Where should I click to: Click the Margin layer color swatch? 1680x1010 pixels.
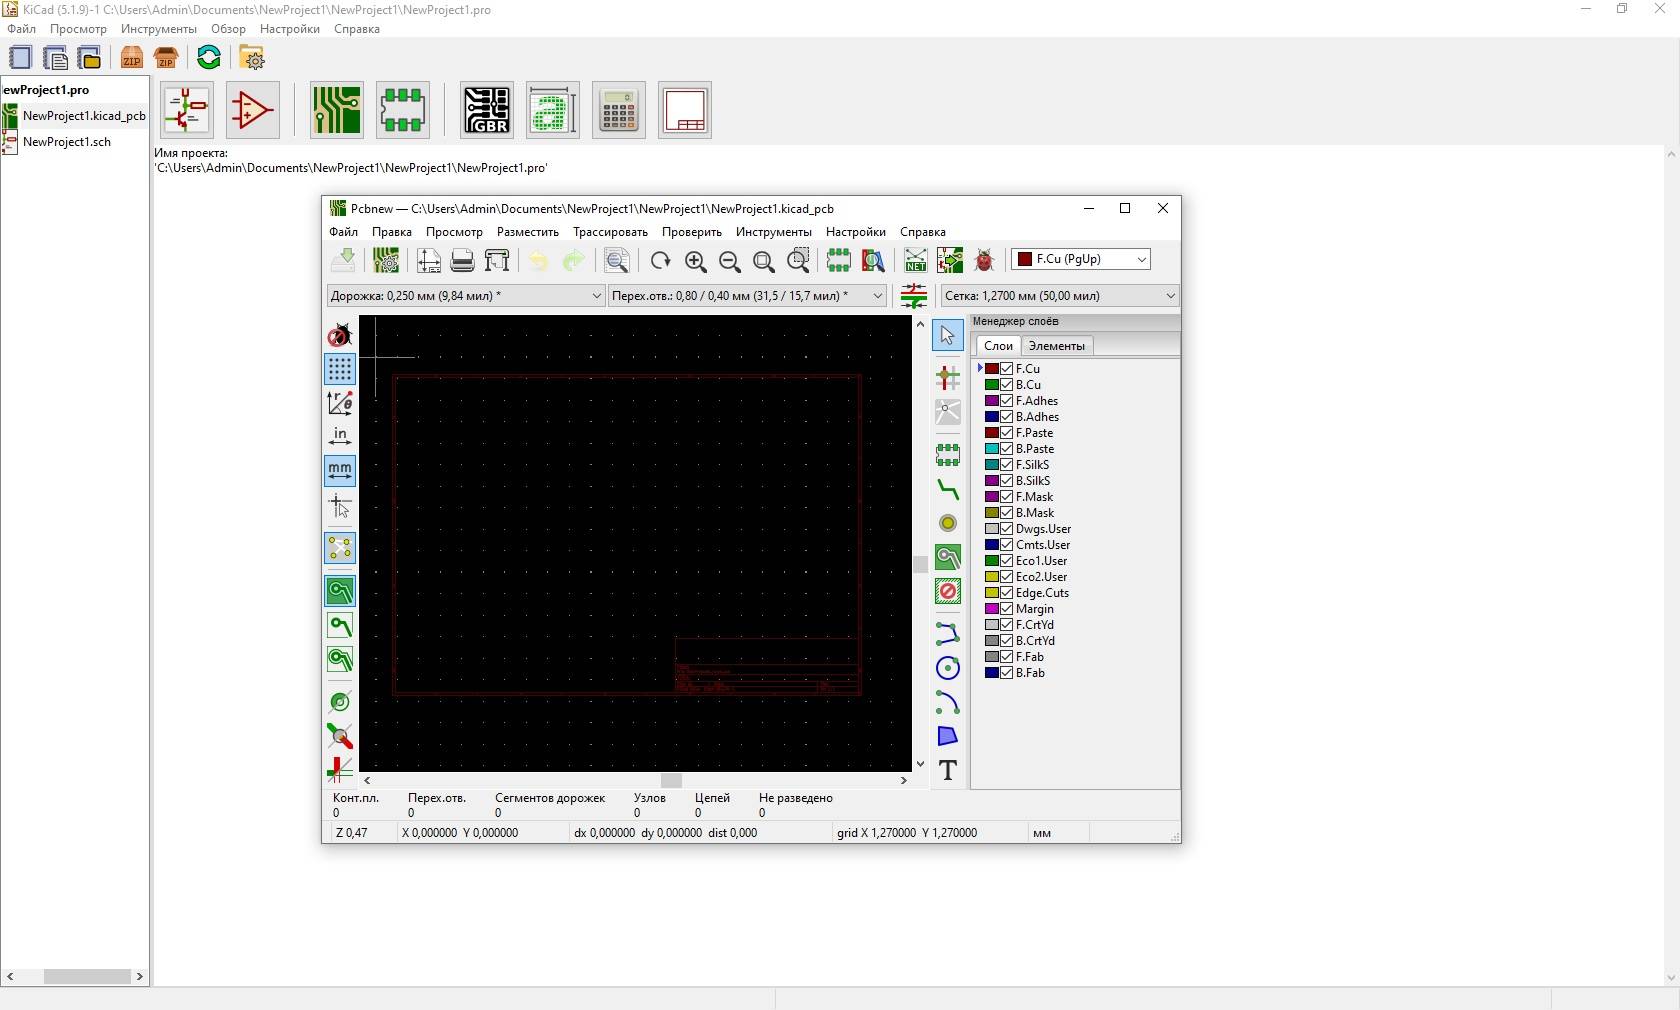pos(992,609)
